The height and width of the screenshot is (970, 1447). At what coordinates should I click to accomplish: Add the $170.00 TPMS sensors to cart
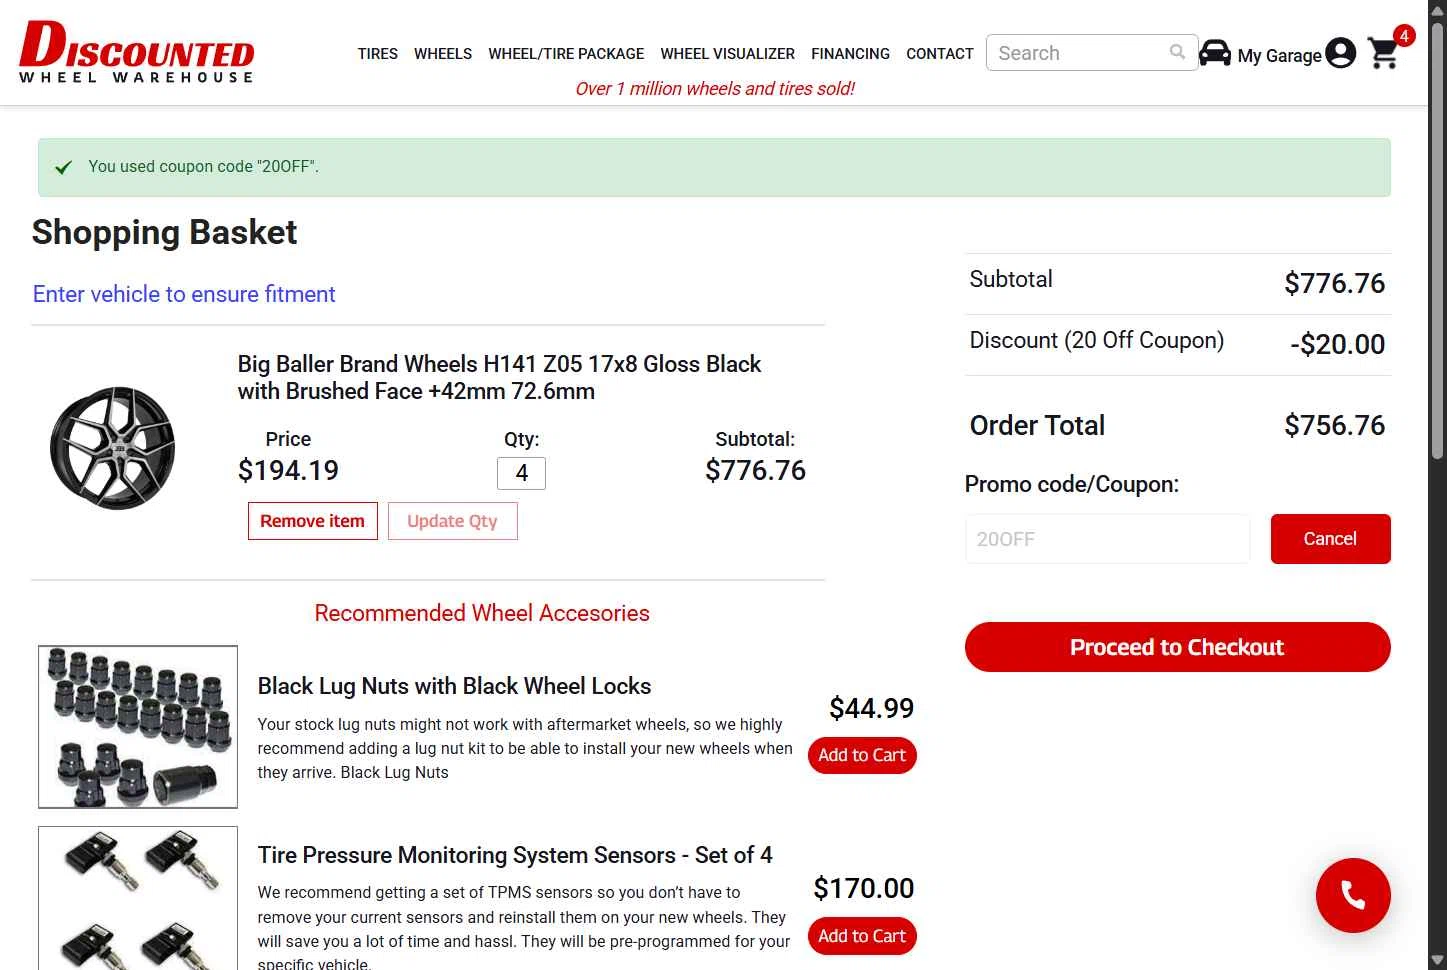tap(862, 936)
